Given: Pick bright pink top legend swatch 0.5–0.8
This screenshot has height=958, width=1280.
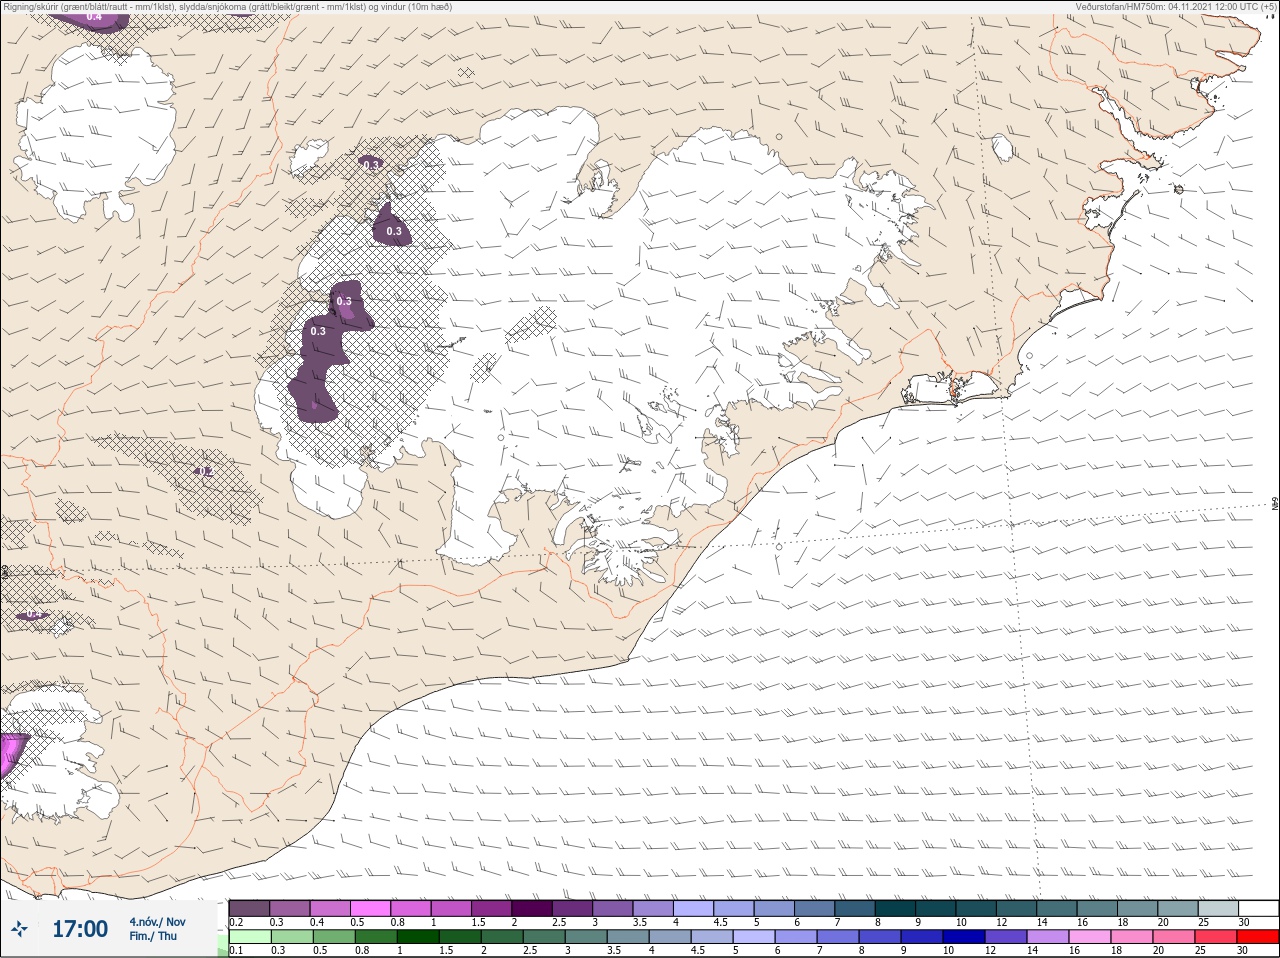Looking at the screenshot, I should (x=370, y=908).
